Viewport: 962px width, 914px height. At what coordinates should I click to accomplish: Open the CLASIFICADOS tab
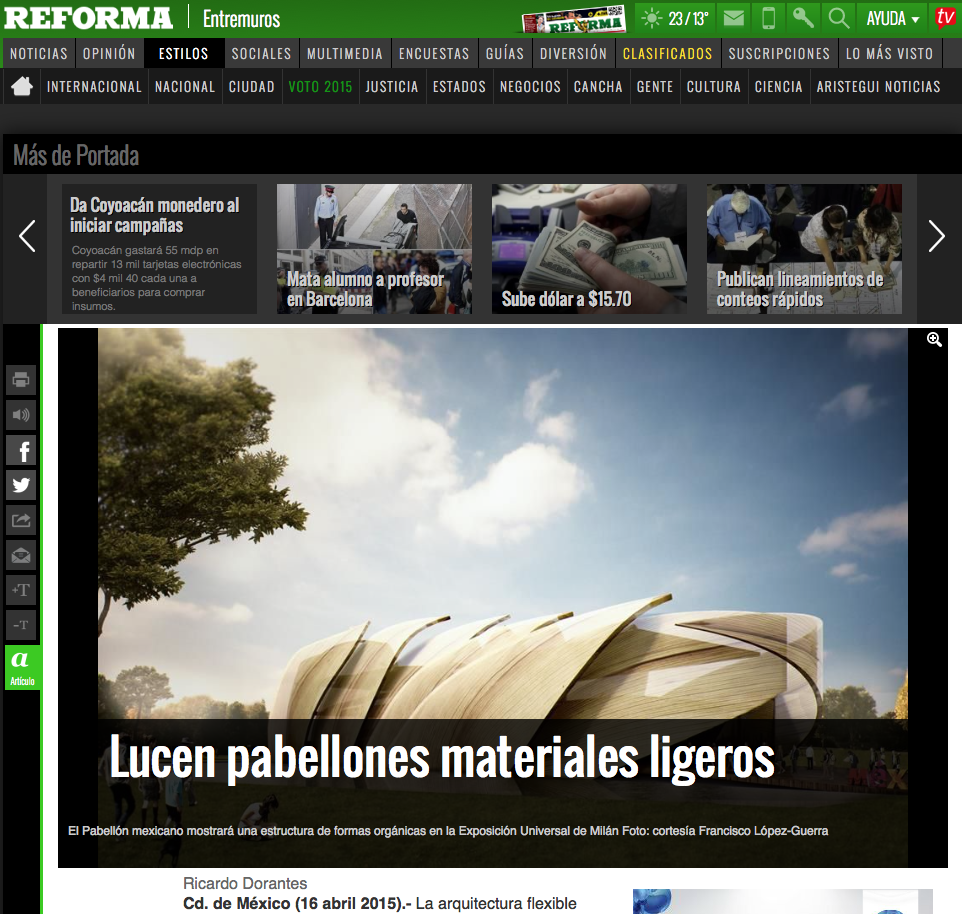point(668,53)
